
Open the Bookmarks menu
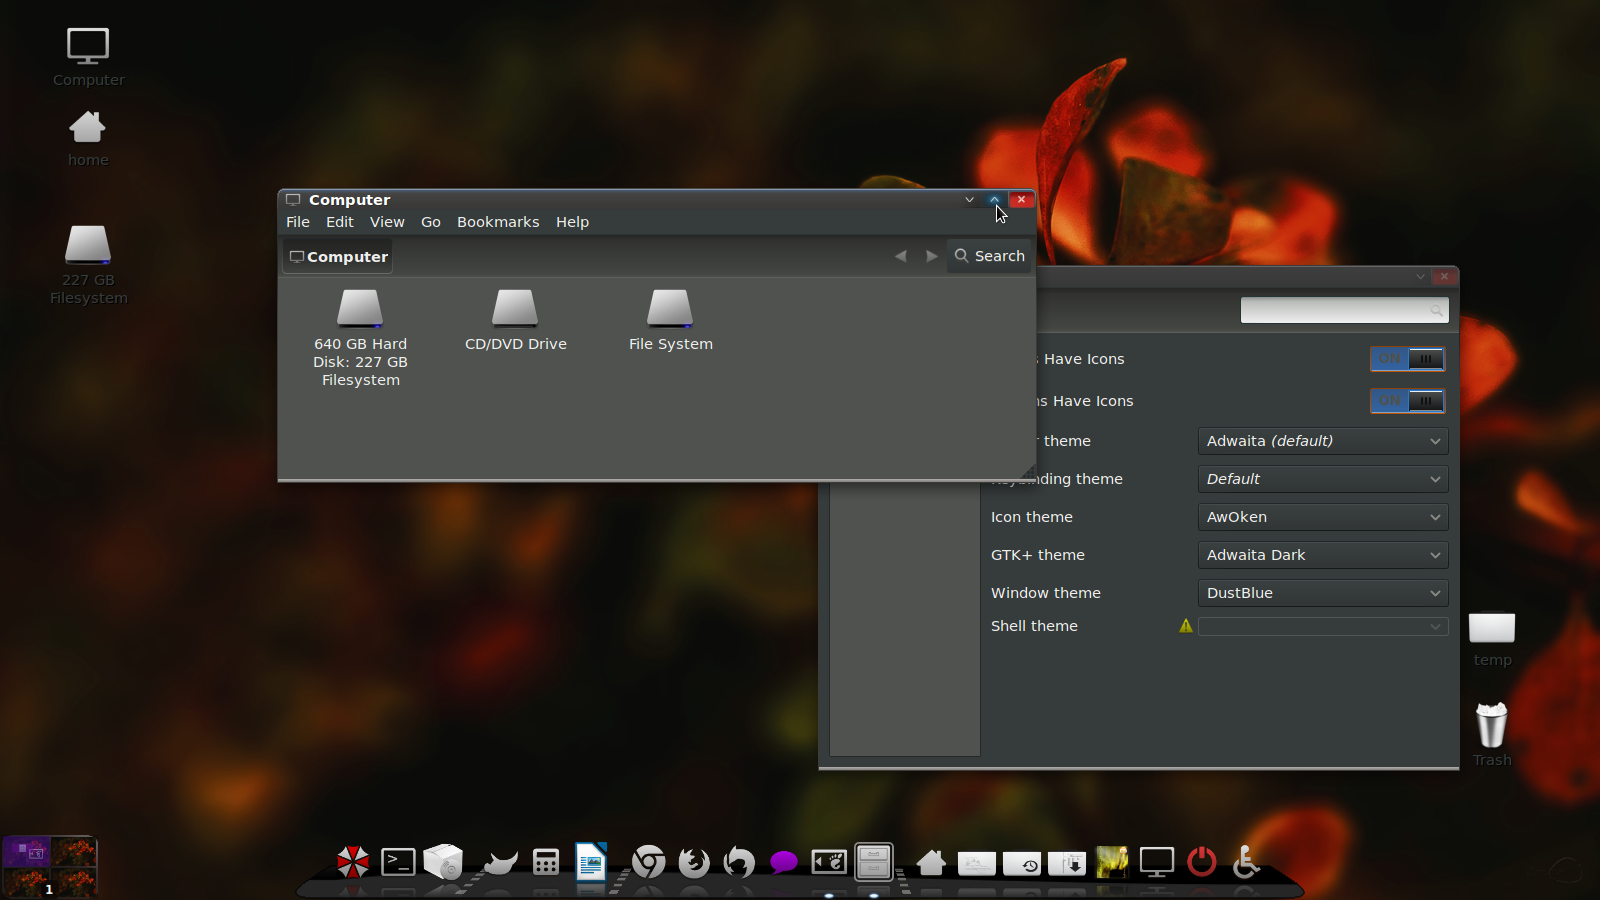pyautogui.click(x=498, y=222)
